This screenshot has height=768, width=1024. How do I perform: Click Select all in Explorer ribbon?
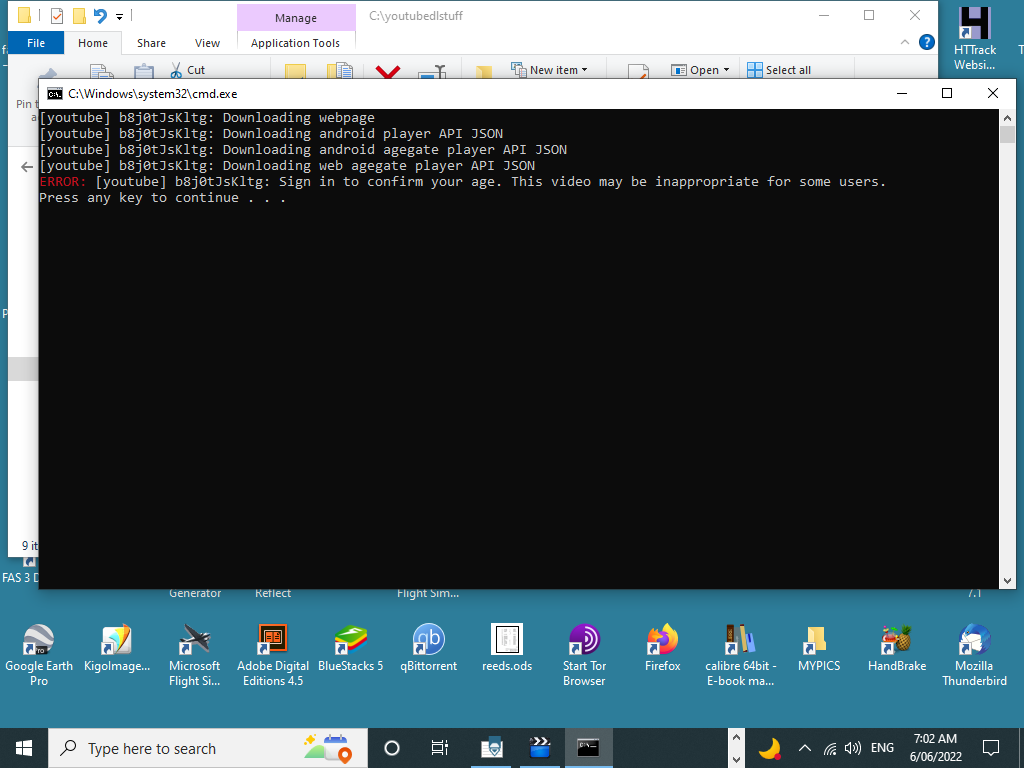pos(779,70)
